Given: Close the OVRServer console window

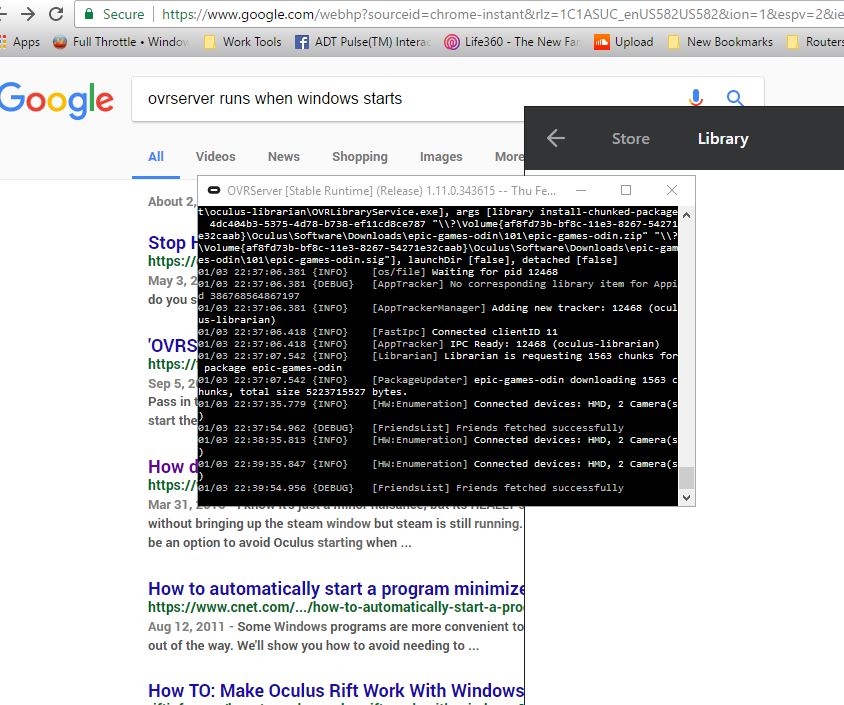Looking at the screenshot, I should coord(671,190).
